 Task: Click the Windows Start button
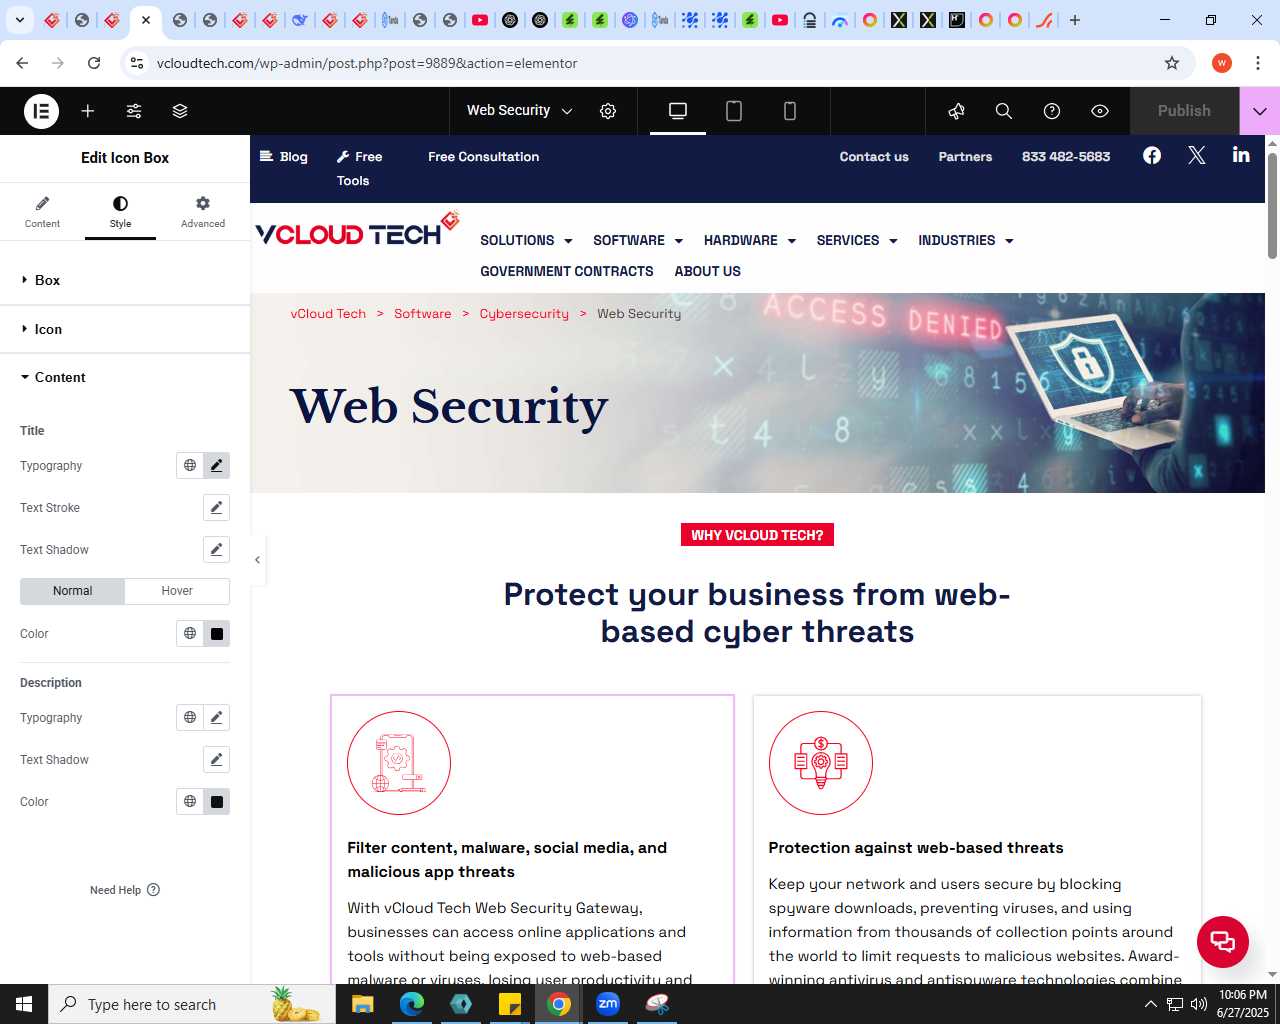point(24,1004)
